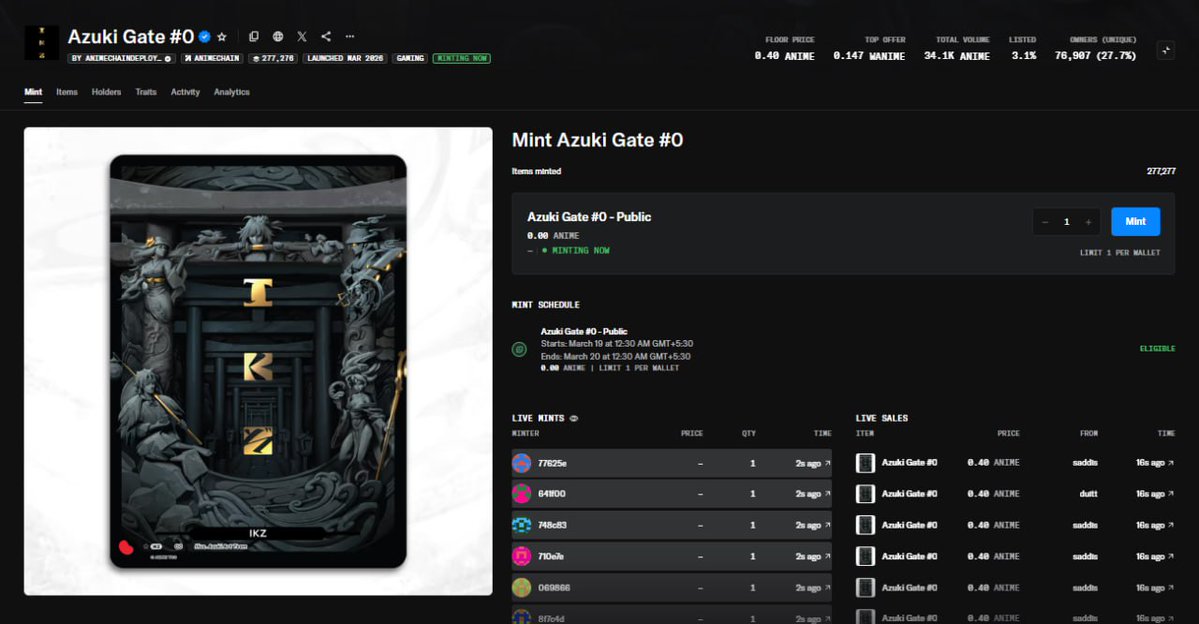Click minter 77625e avatar
This screenshot has width=1199, height=624.
522,463
